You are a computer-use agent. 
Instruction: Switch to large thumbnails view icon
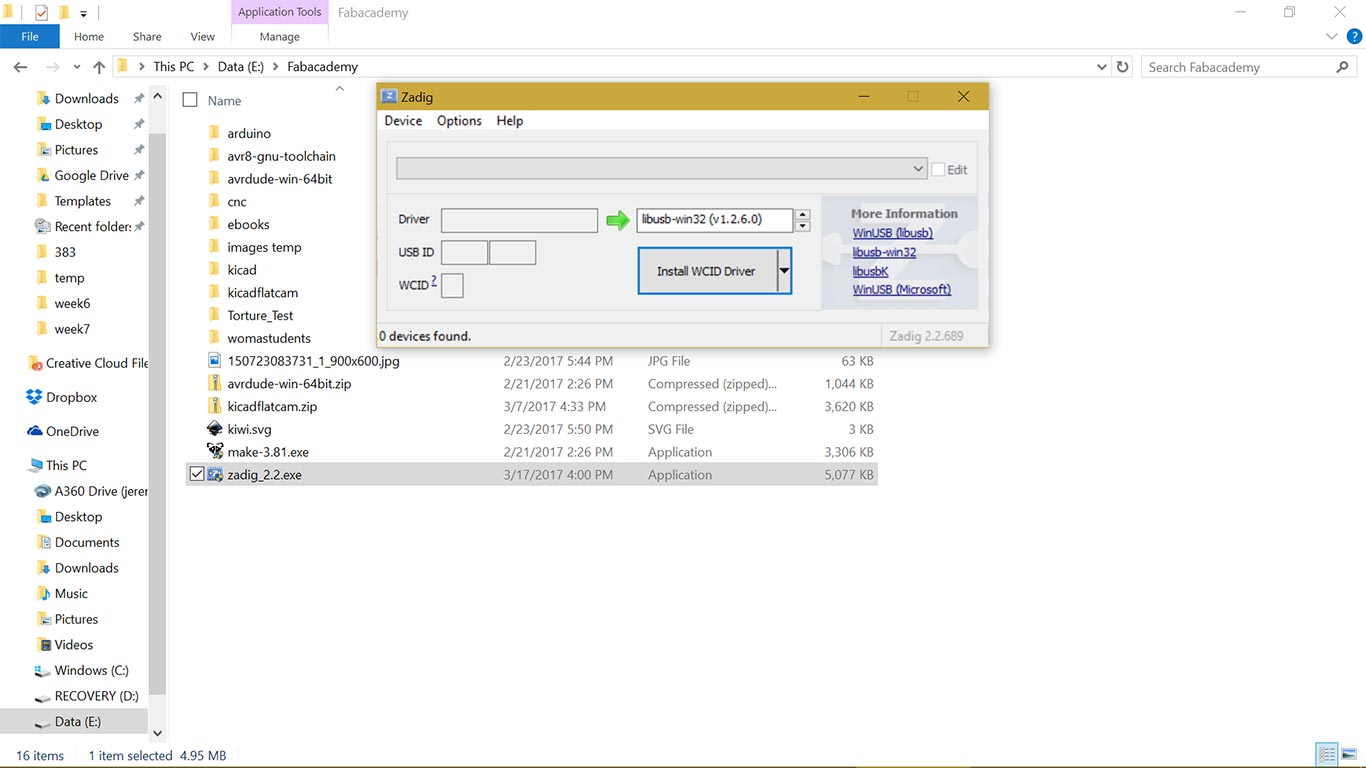pos(1349,755)
